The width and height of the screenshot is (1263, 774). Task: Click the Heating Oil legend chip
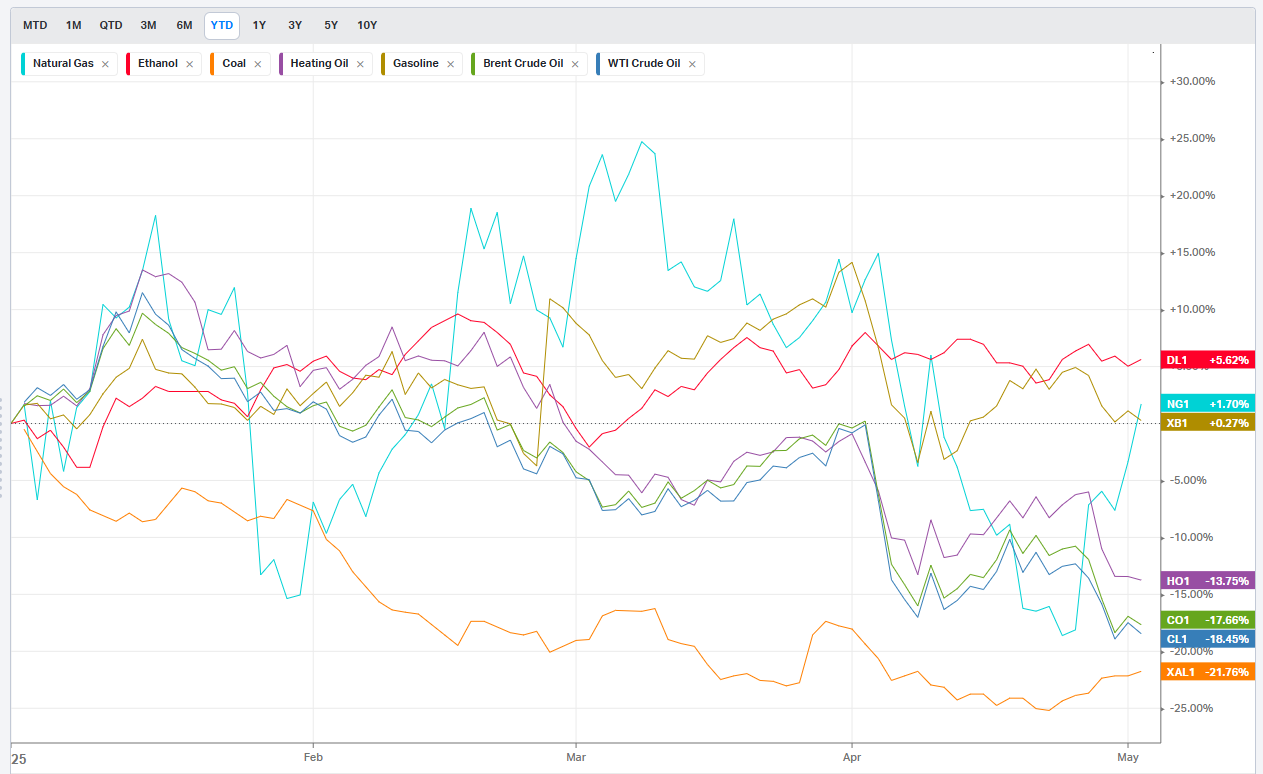coord(326,64)
